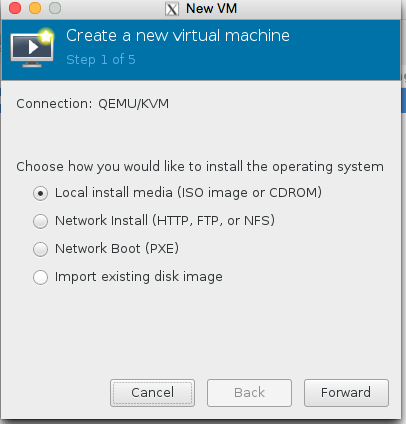Click the X11 icon beside the New VM title
Viewport: 406px width, 424px height.
(x=172, y=9)
